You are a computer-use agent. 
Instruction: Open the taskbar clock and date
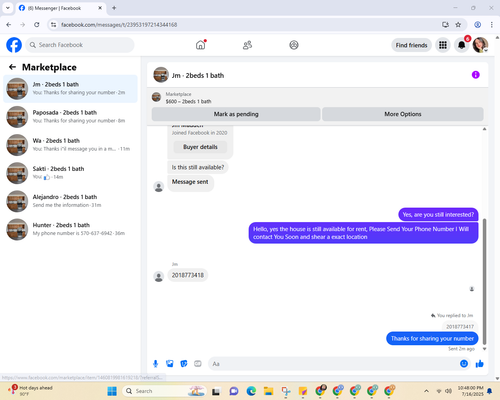470,391
